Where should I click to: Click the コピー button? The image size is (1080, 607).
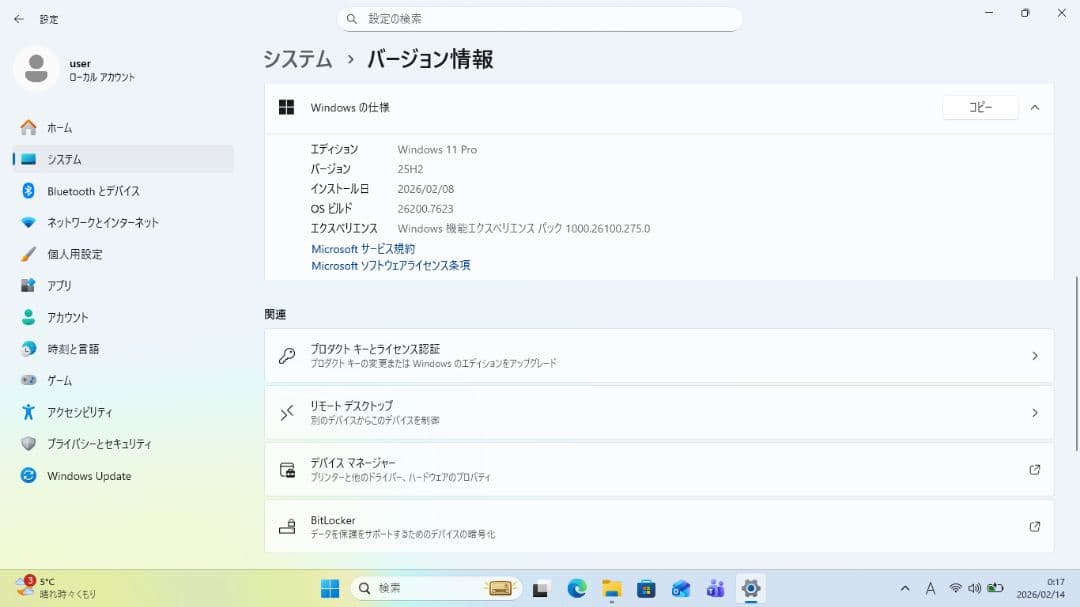pos(980,108)
